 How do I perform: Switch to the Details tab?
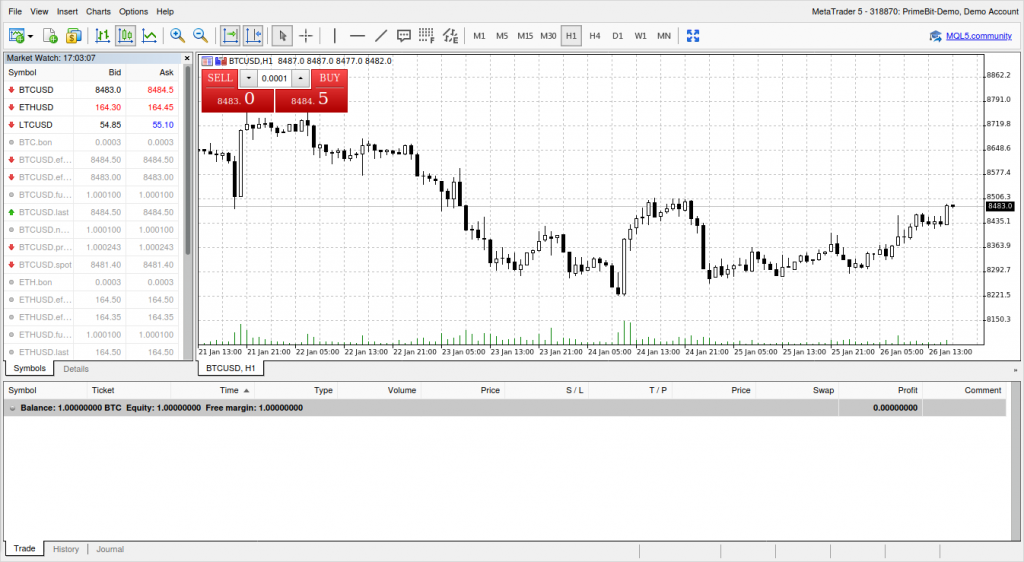pyautogui.click(x=76, y=369)
